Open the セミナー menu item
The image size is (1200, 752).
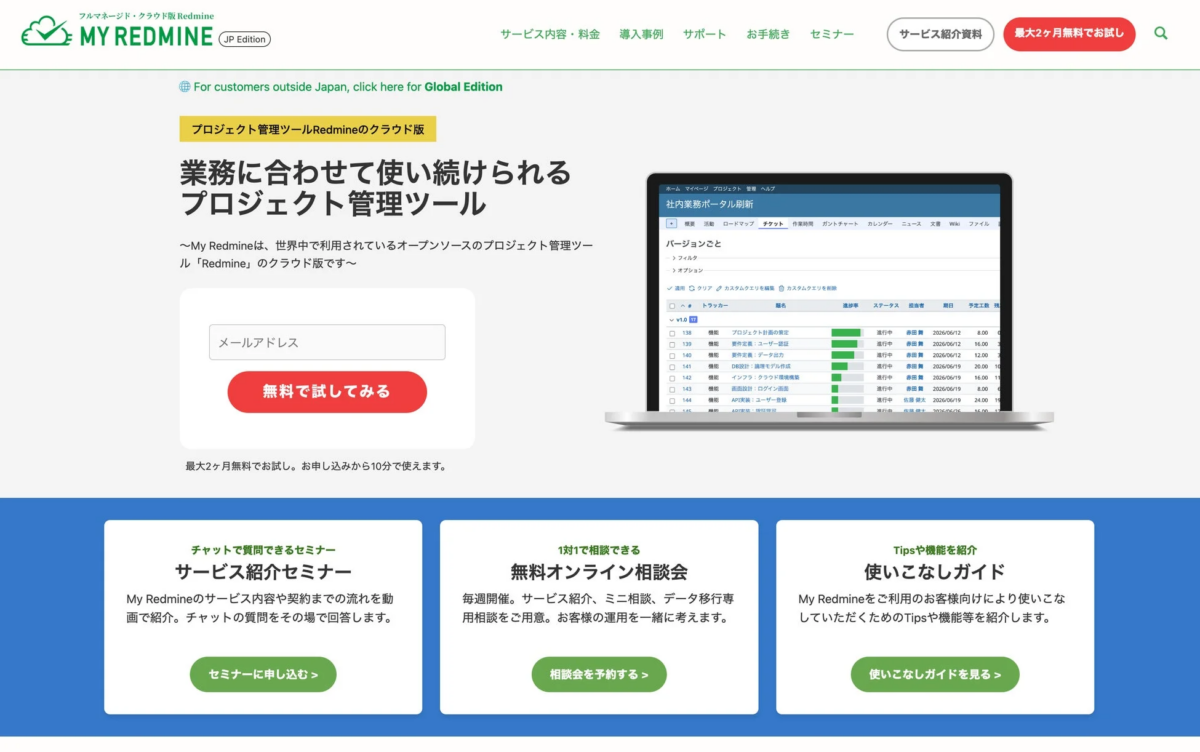click(832, 34)
